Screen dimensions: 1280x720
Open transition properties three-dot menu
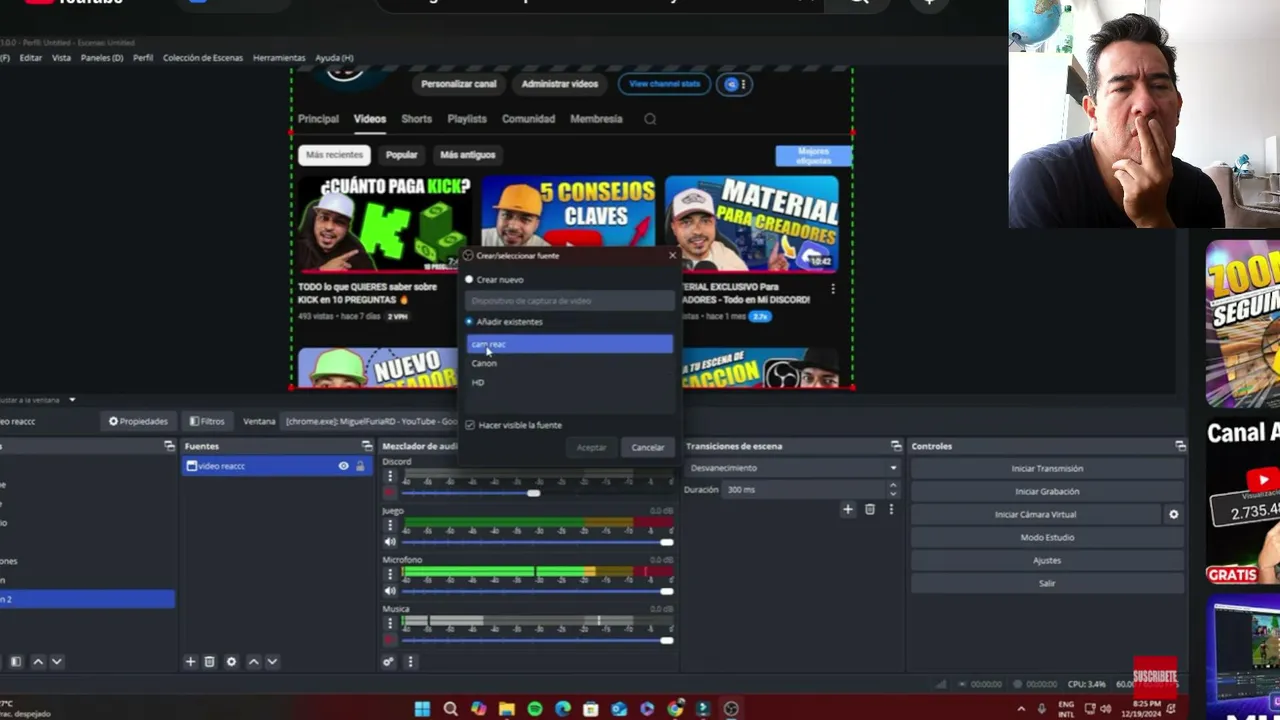pos(891,510)
